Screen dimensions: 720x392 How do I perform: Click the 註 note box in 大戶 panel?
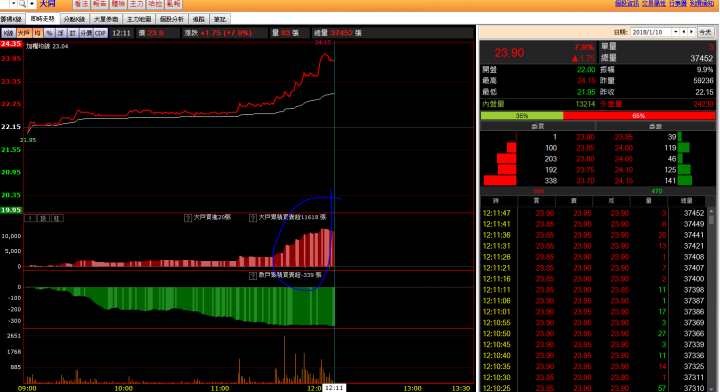[x=57, y=218]
